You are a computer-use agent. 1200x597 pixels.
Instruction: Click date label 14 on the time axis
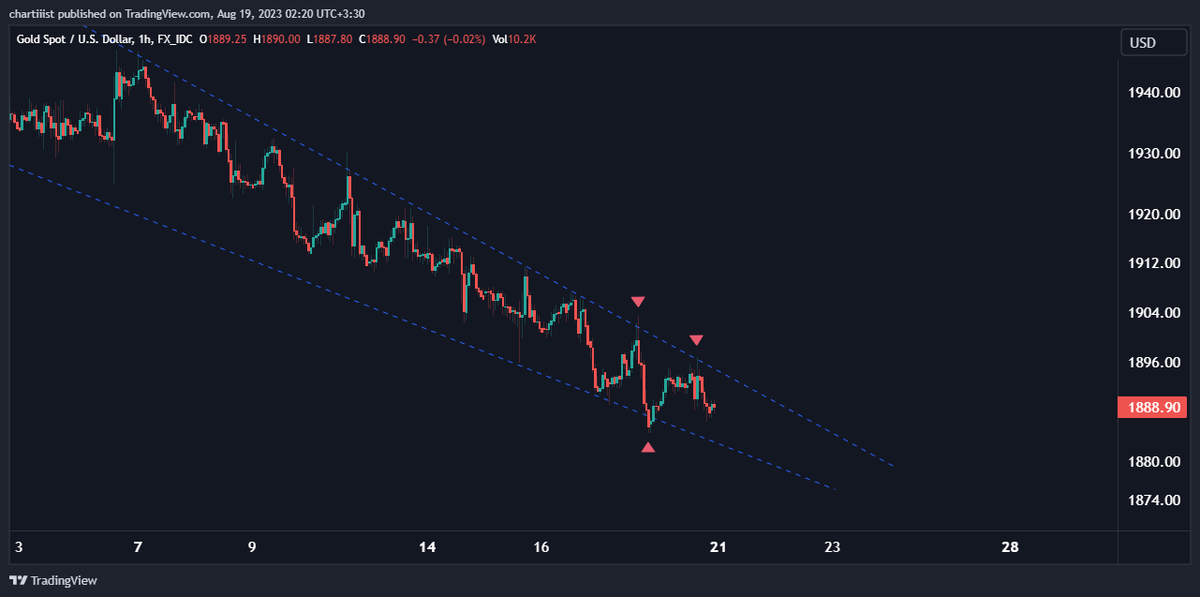coord(428,547)
